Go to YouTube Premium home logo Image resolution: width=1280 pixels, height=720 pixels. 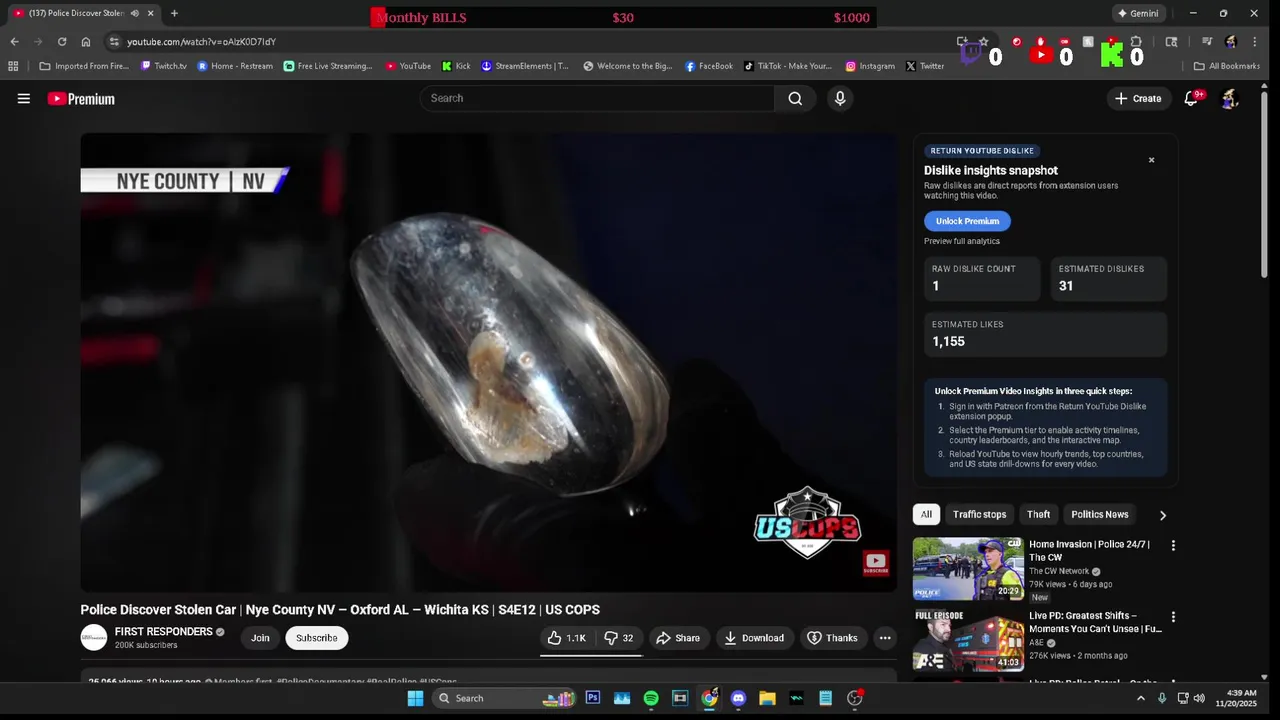tap(81, 99)
